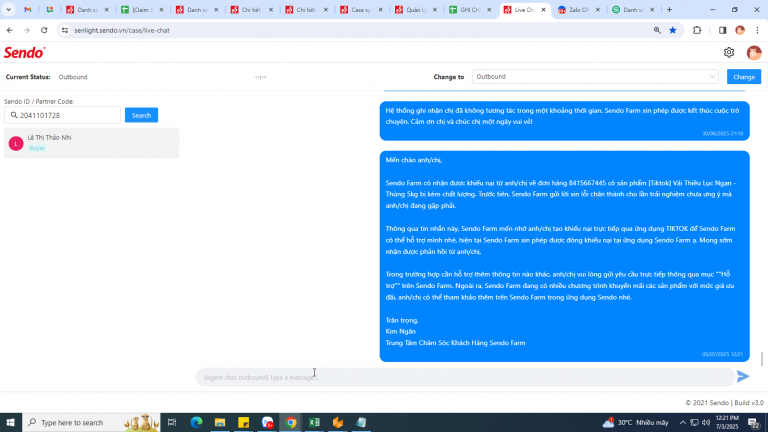
Task: Click the Search button for Sendo ID
Action: [x=141, y=115]
